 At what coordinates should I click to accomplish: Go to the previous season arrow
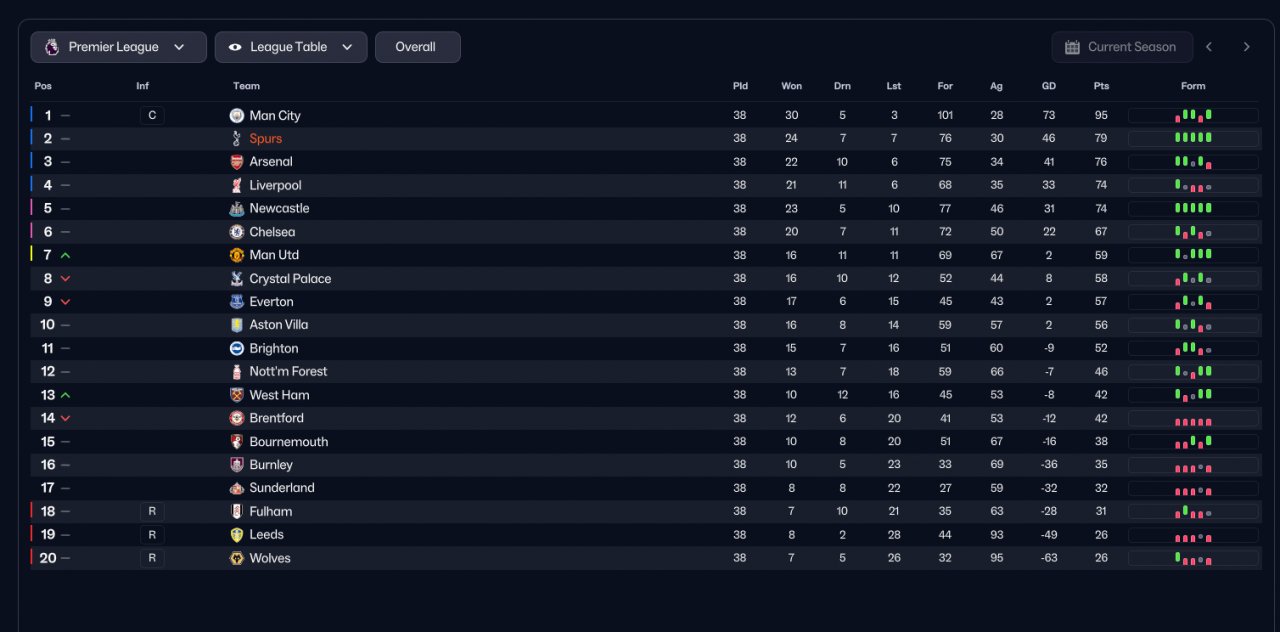(x=1209, y=47)
